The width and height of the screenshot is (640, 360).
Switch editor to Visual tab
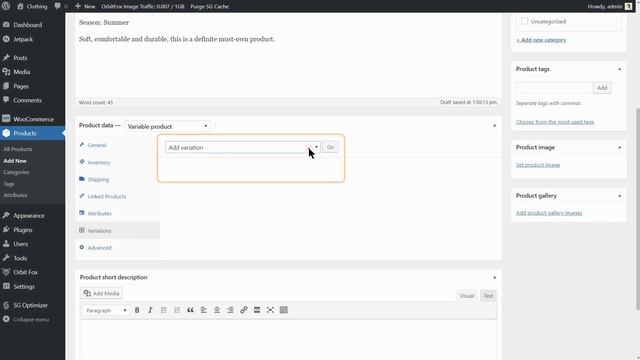pos(467,296)
